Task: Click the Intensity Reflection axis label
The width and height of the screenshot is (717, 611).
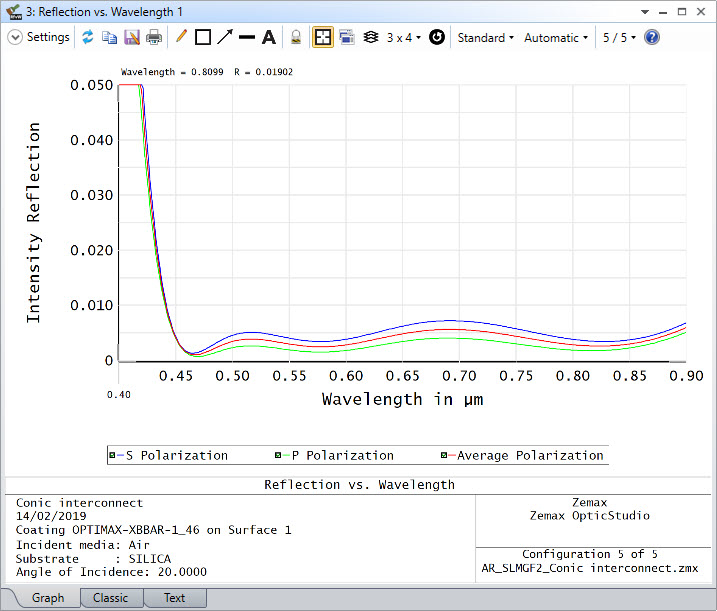Action: (x=33, y=223)
